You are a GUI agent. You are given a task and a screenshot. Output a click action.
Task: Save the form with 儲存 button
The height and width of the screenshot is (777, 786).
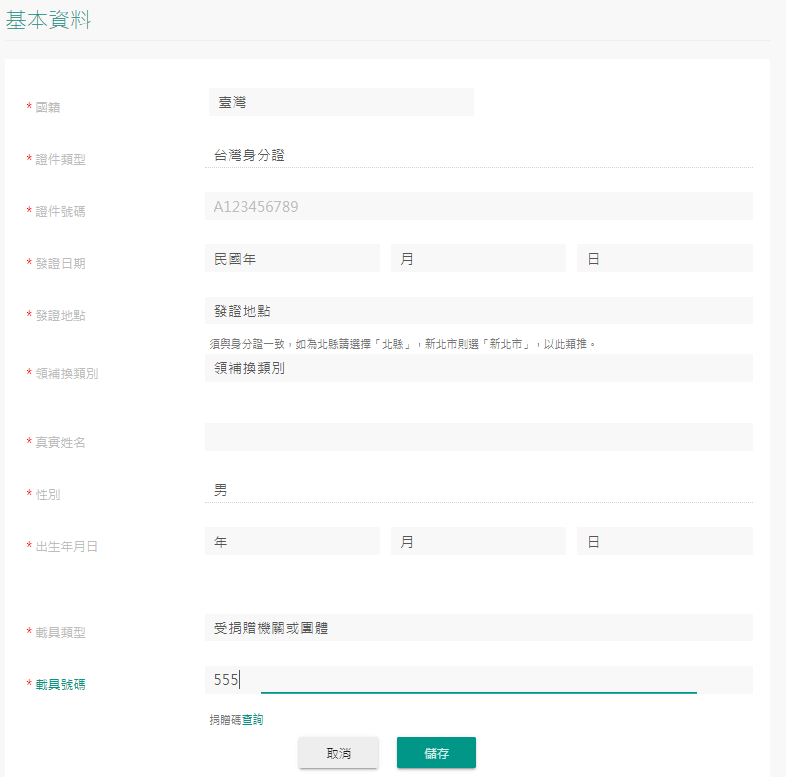point(436,753)
